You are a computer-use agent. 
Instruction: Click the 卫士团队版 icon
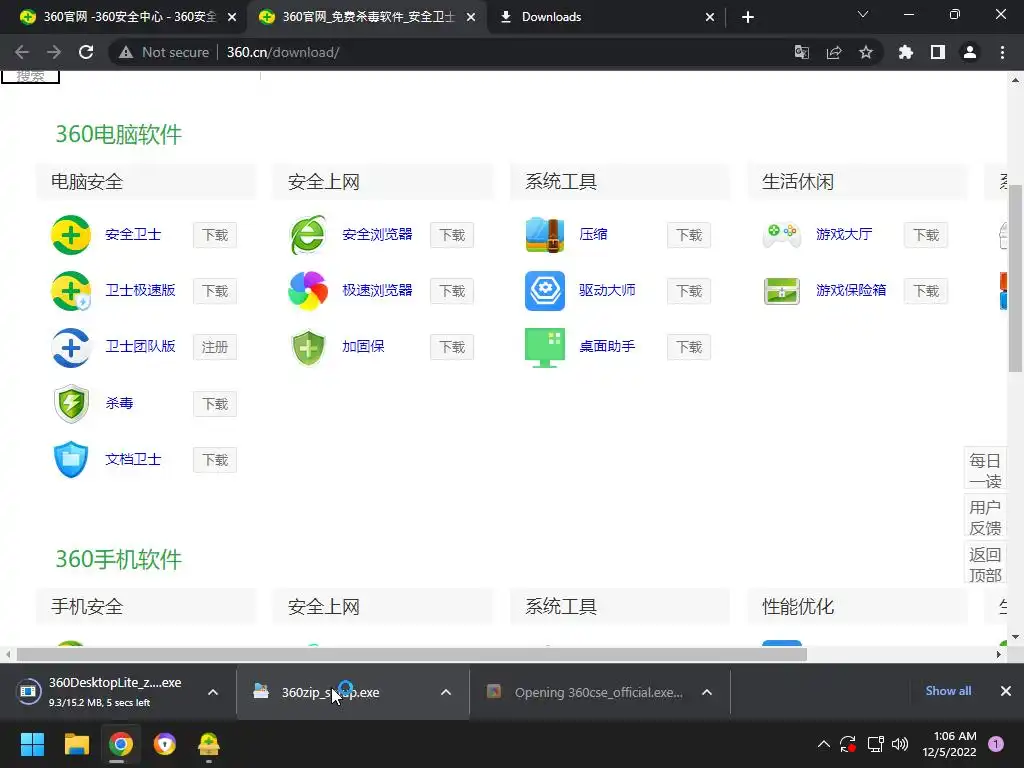tap(71, 347)
